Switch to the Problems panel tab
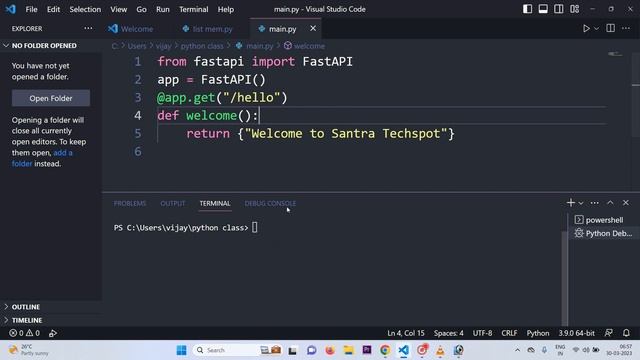Image resolution: width=640 pixels, height=360 pixels. click(x=130, y=203)
